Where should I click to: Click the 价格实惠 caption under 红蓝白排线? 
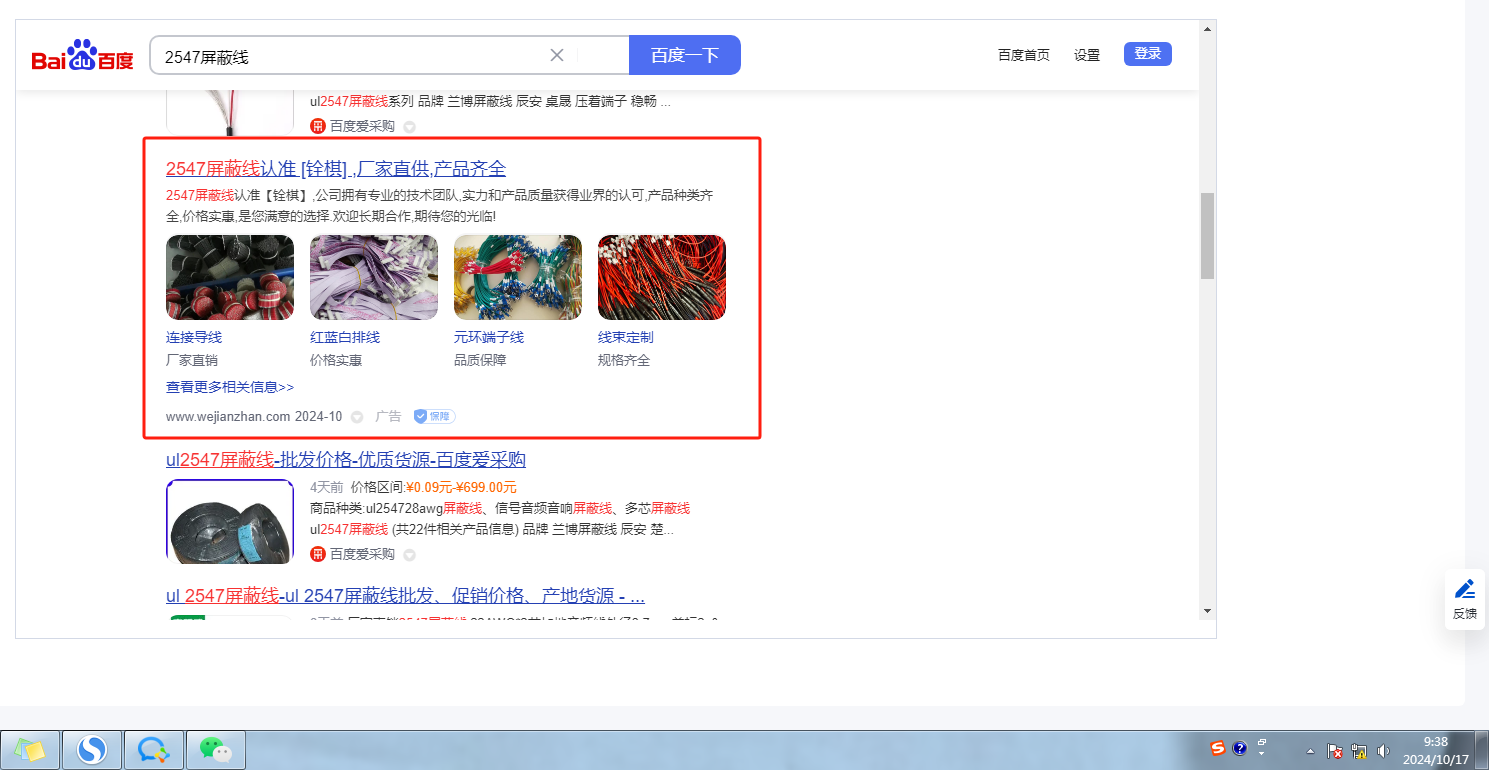pos(336,360)
